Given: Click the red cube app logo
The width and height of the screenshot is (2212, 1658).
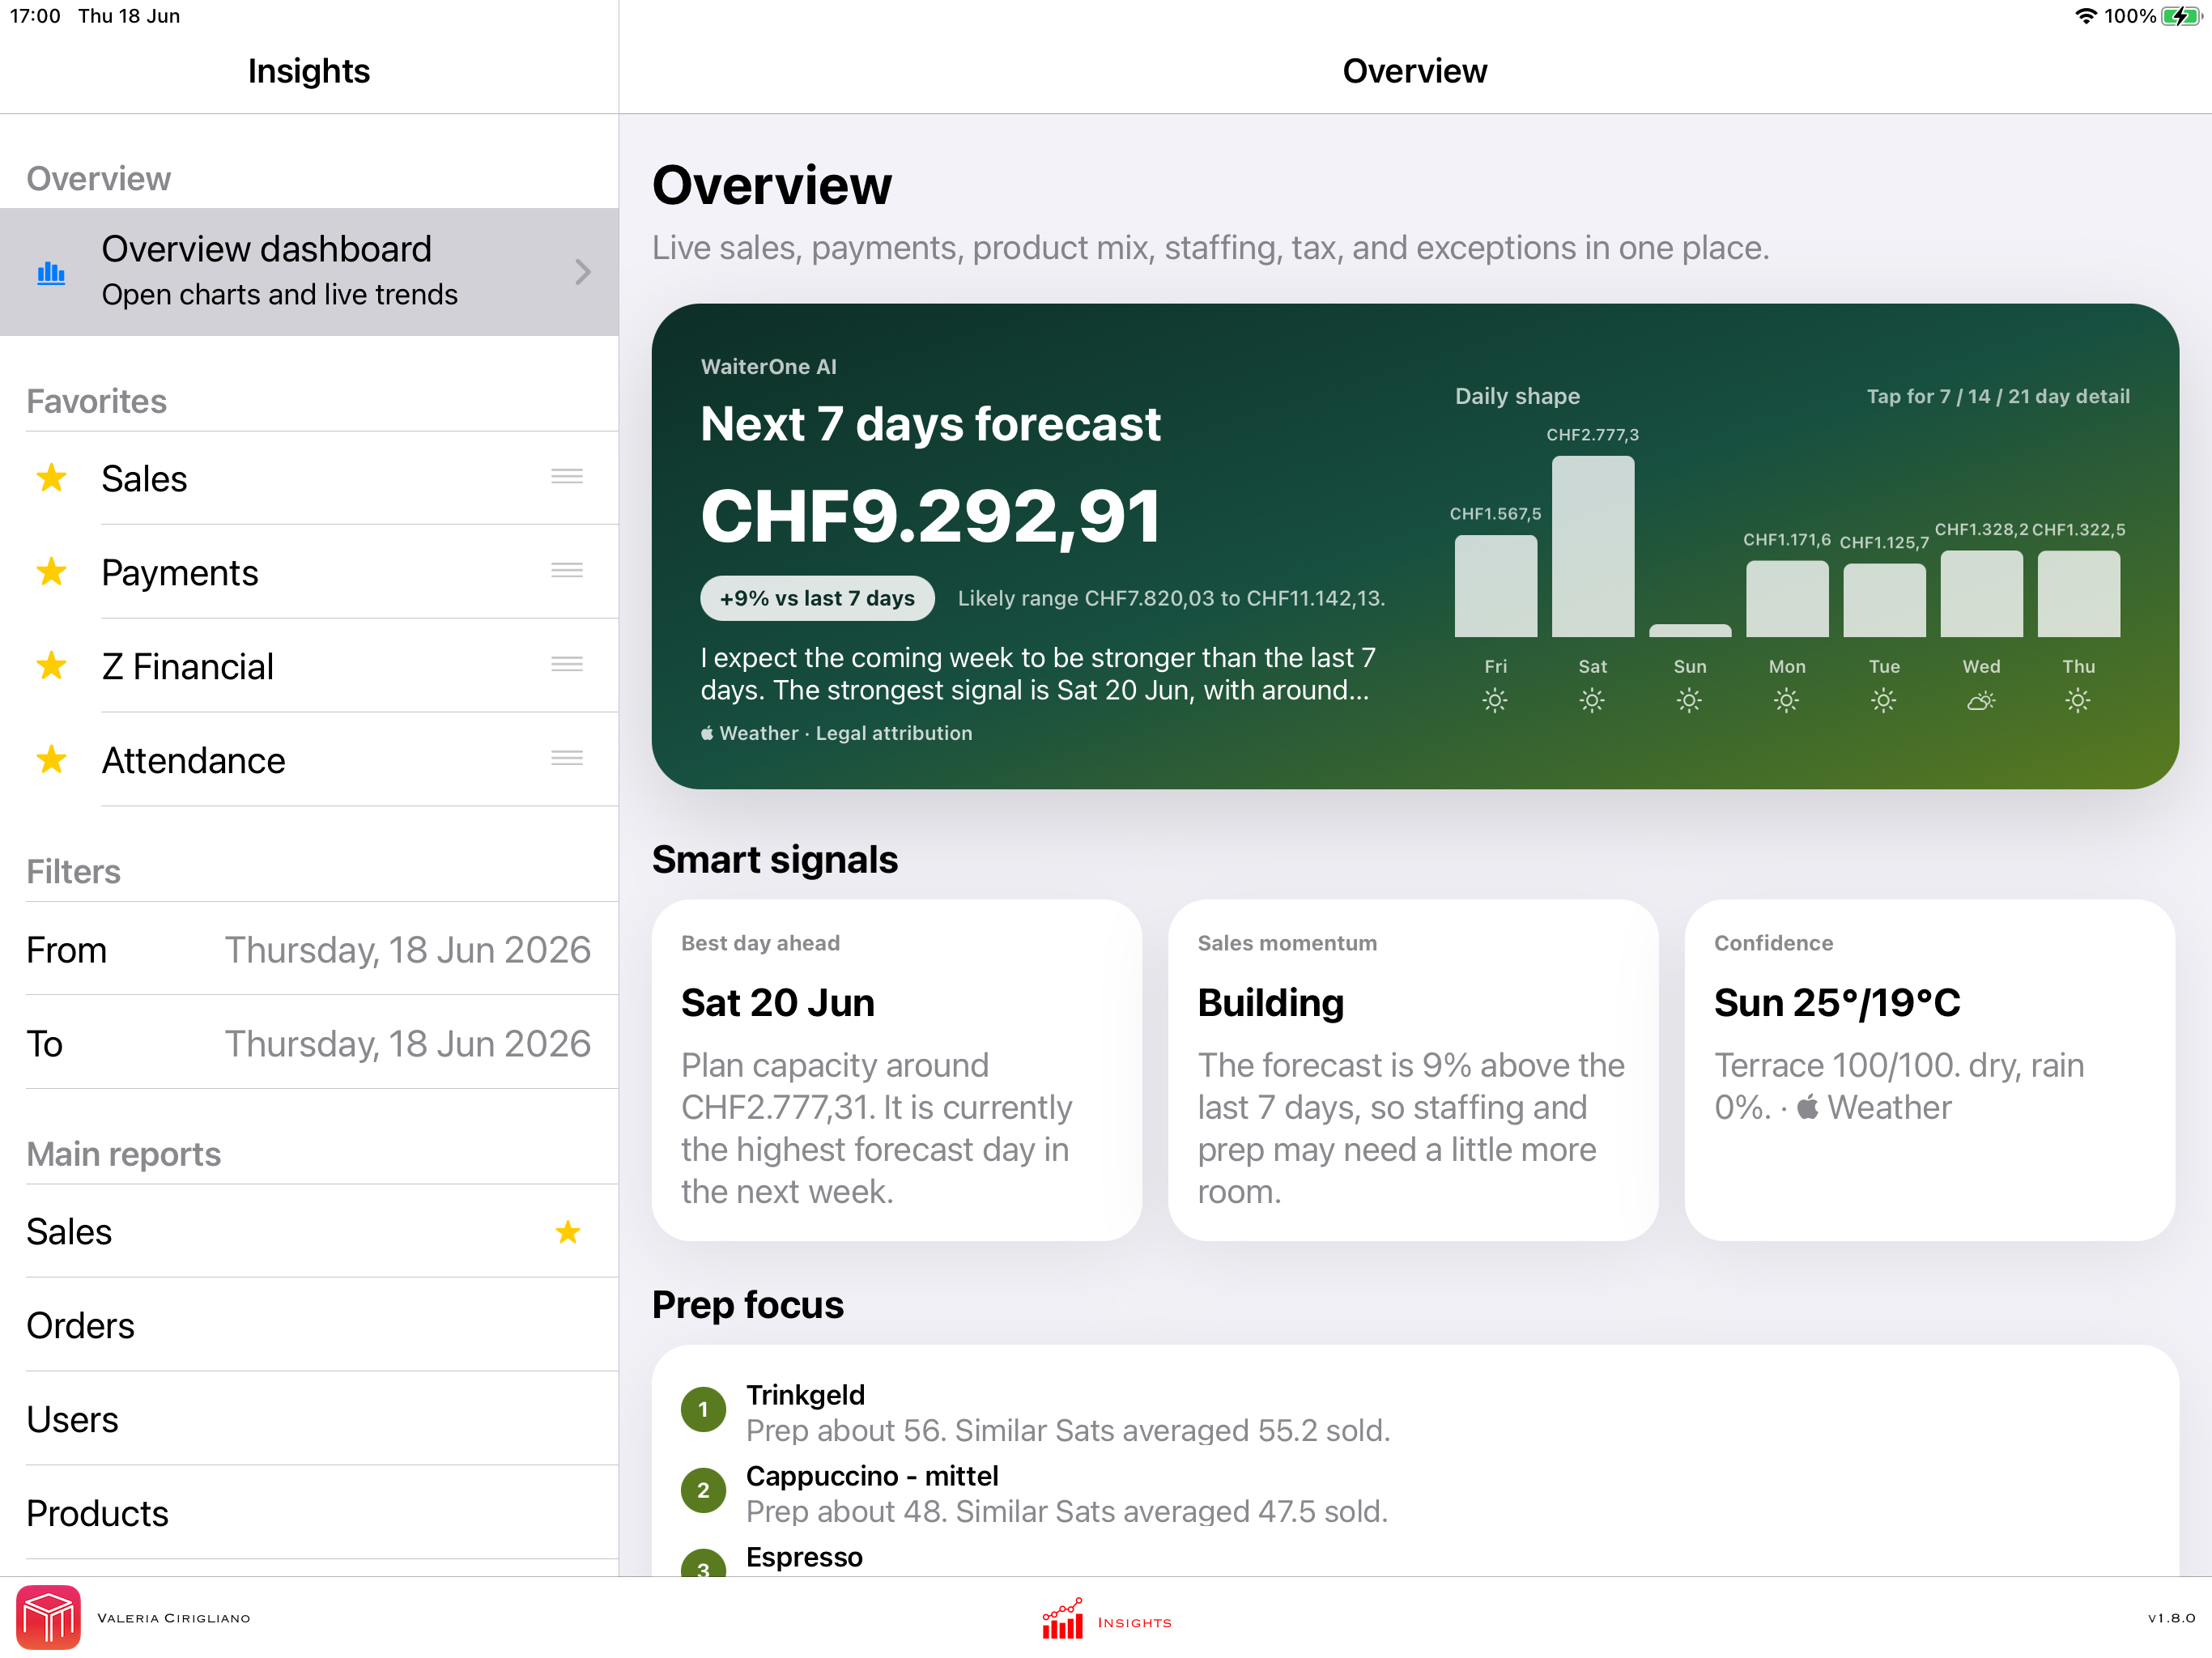Looking at the screenshot, I should (48, 1617).
